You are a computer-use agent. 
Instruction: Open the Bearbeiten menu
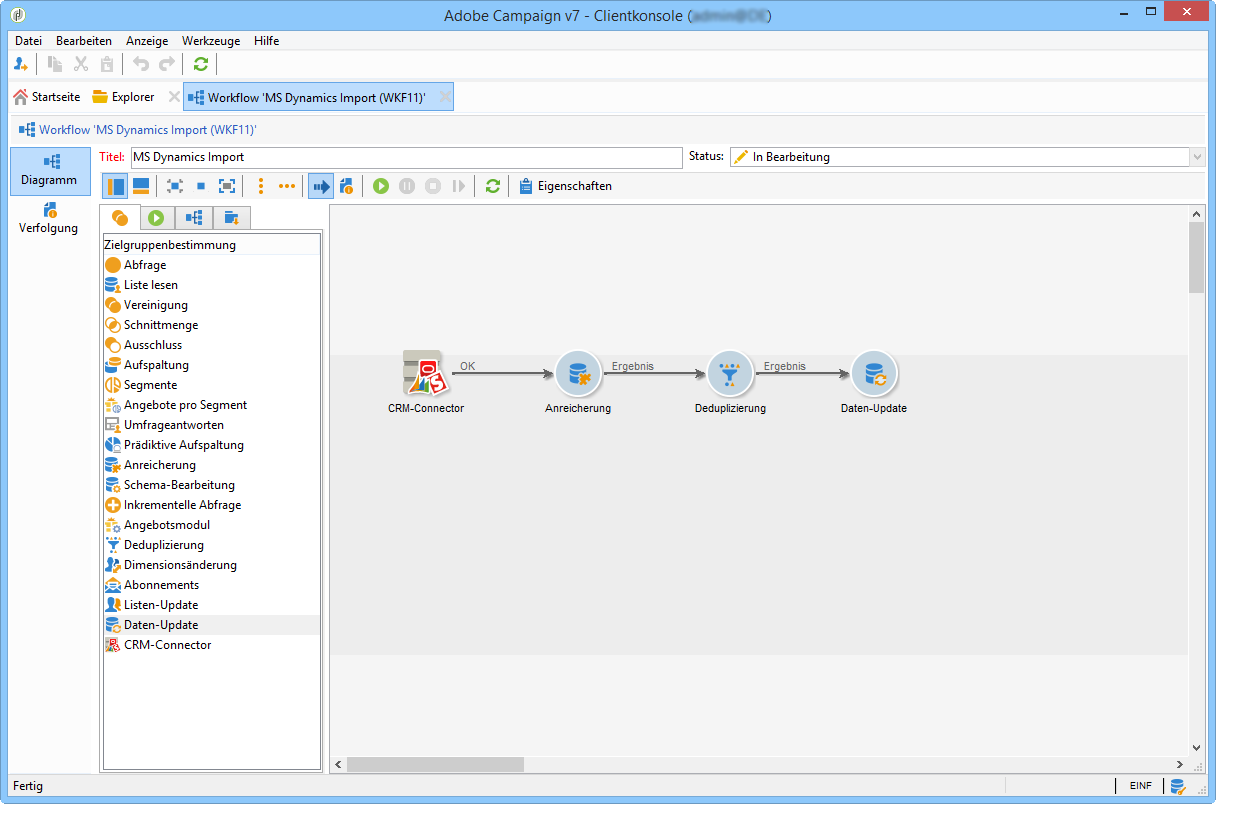84,41
